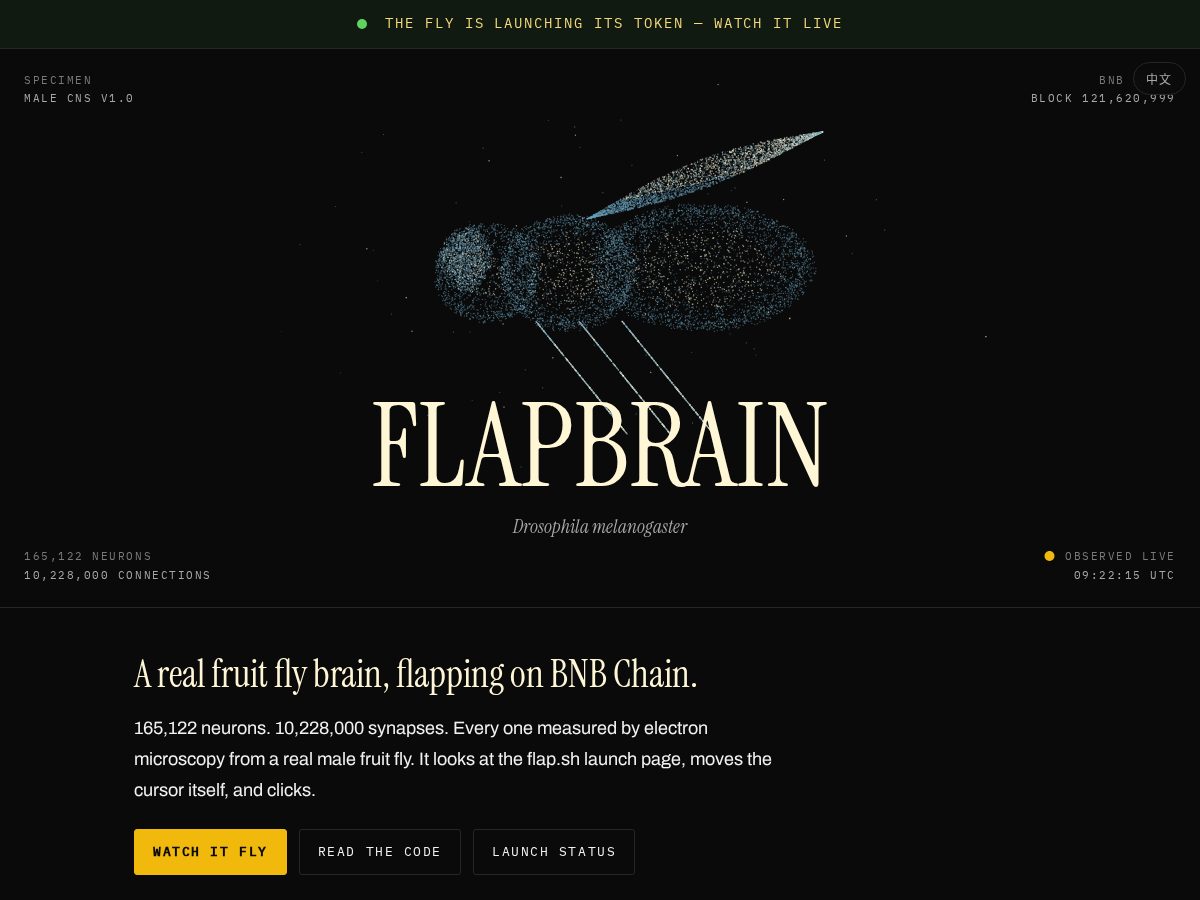Viewport: 1200px width, 900px height.
Task: Click the OBSERVED LIVE label
Action: click(1120, 557)
